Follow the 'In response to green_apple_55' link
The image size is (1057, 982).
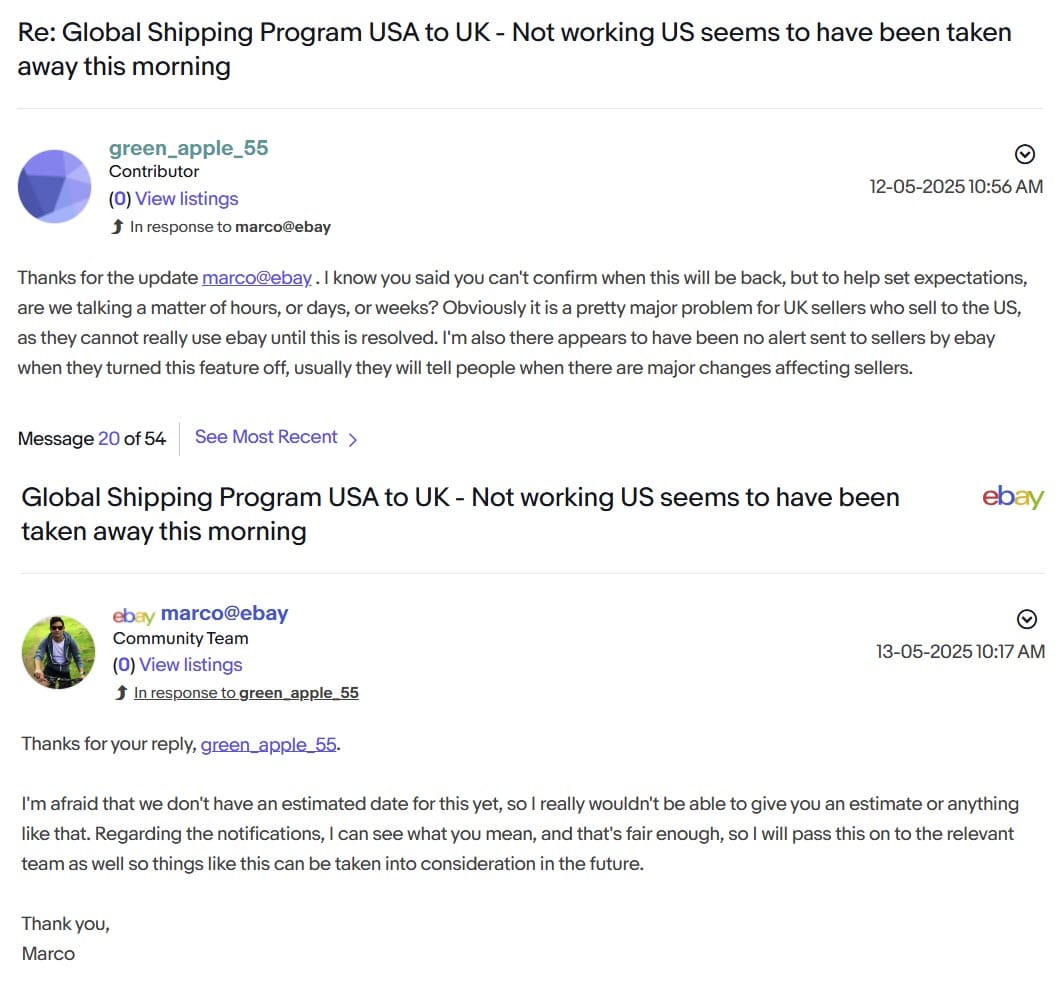tap(246, 693)
